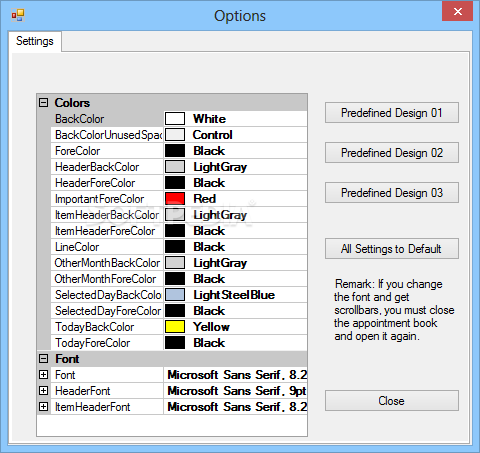Select the SelectedDayForeColor property name

(108, 311)
